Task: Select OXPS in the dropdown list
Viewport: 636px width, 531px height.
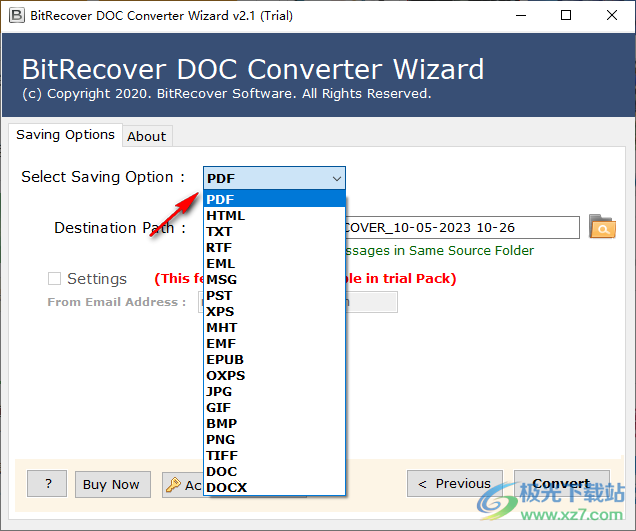Action: 275,376
